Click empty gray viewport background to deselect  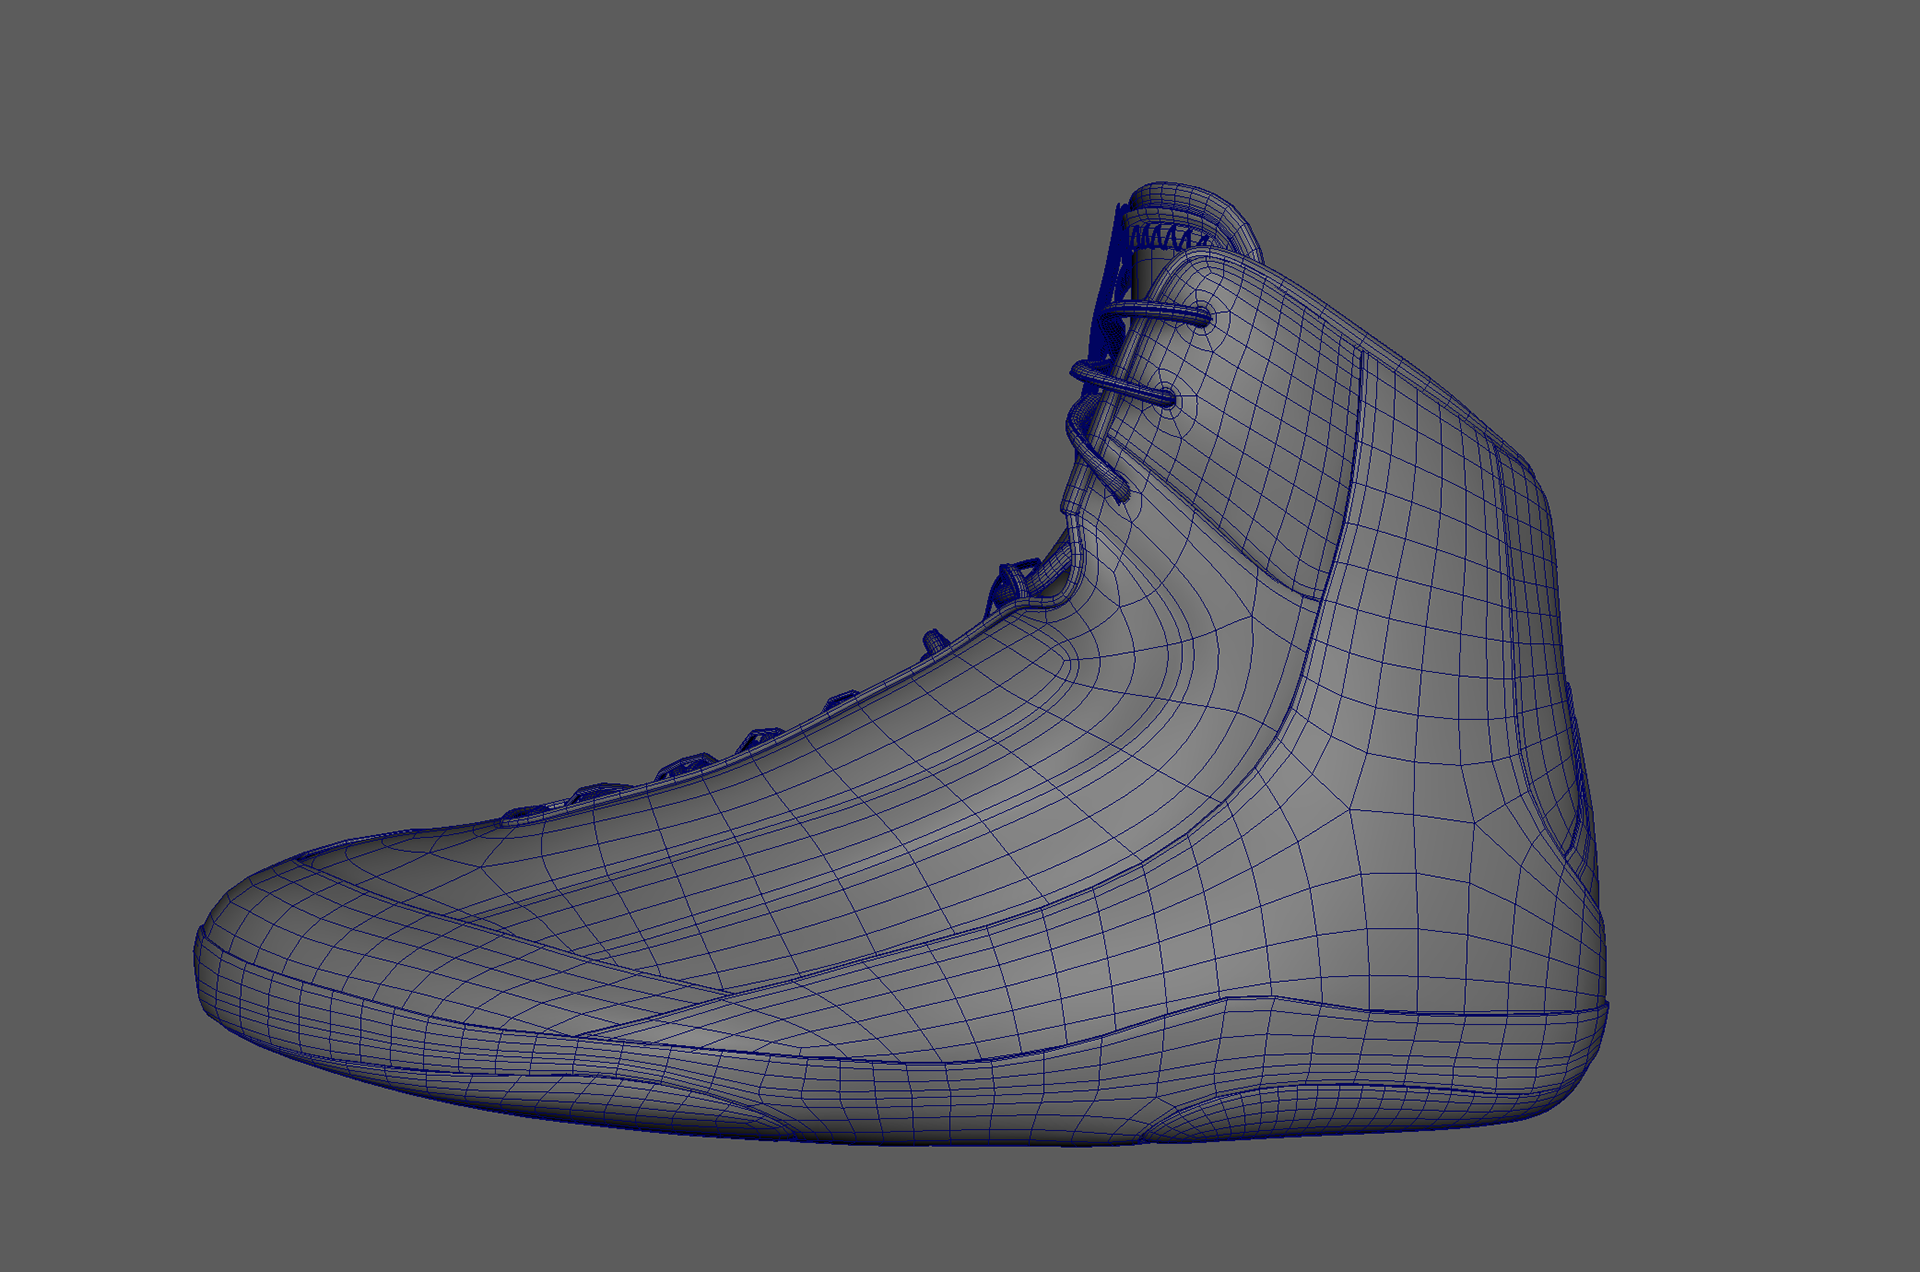point(400,300)
